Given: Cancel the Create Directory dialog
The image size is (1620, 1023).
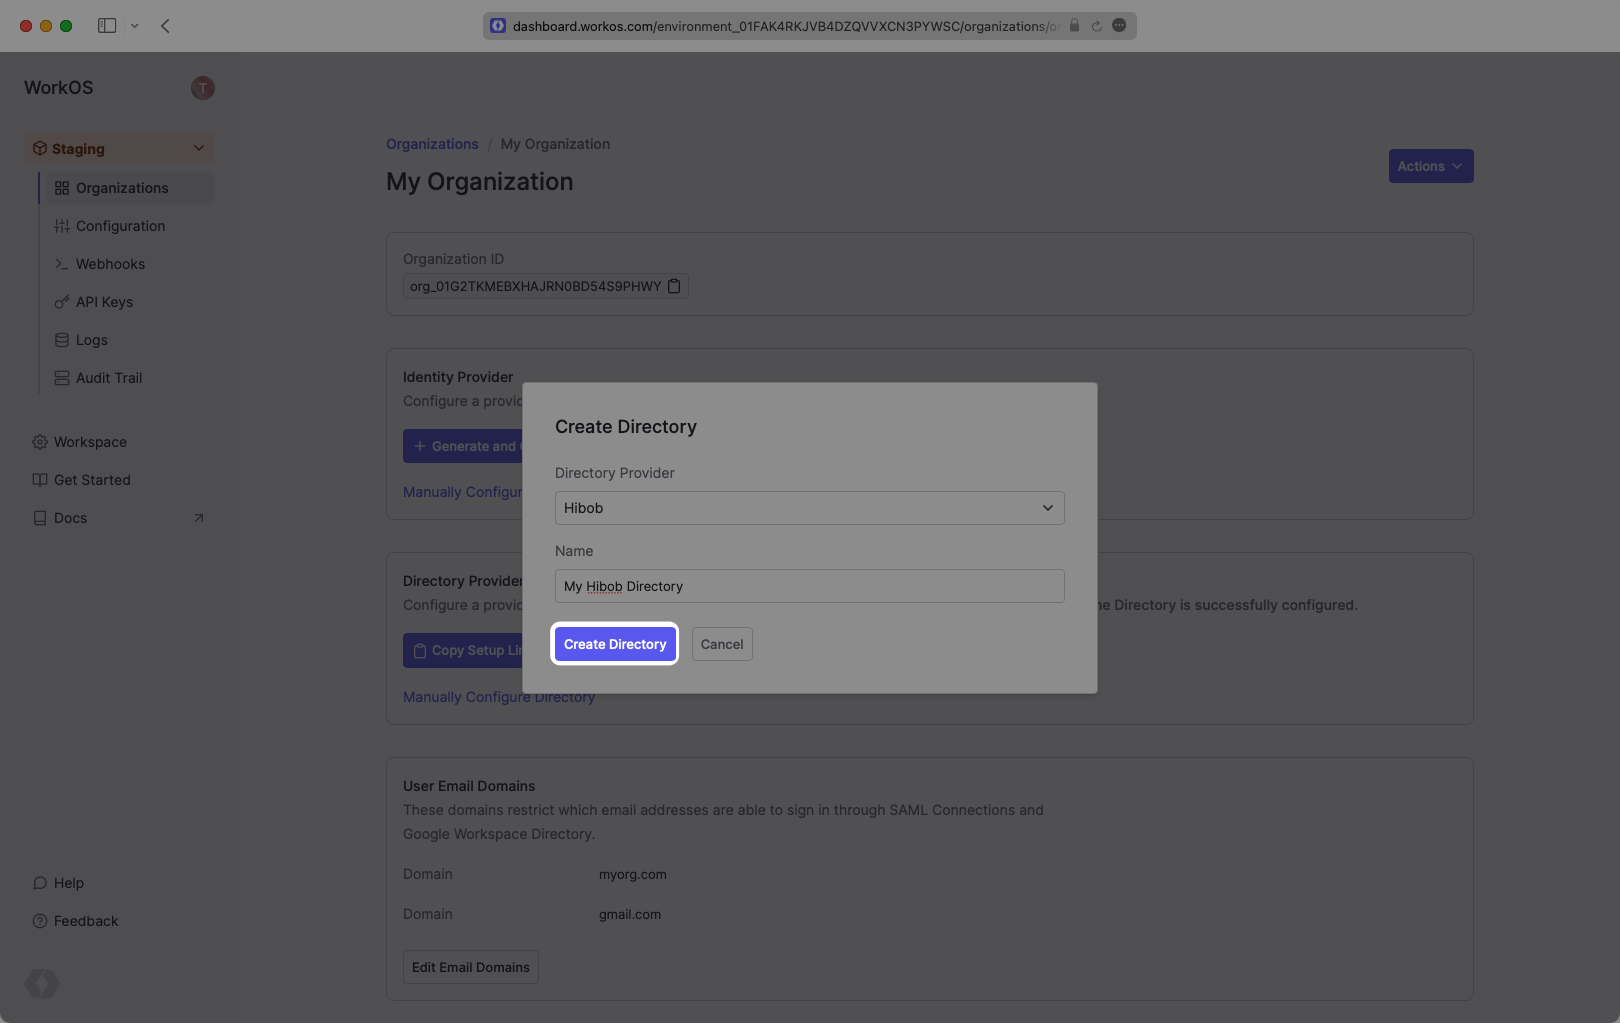Looking at the screenshot, I should coord(721,644).
